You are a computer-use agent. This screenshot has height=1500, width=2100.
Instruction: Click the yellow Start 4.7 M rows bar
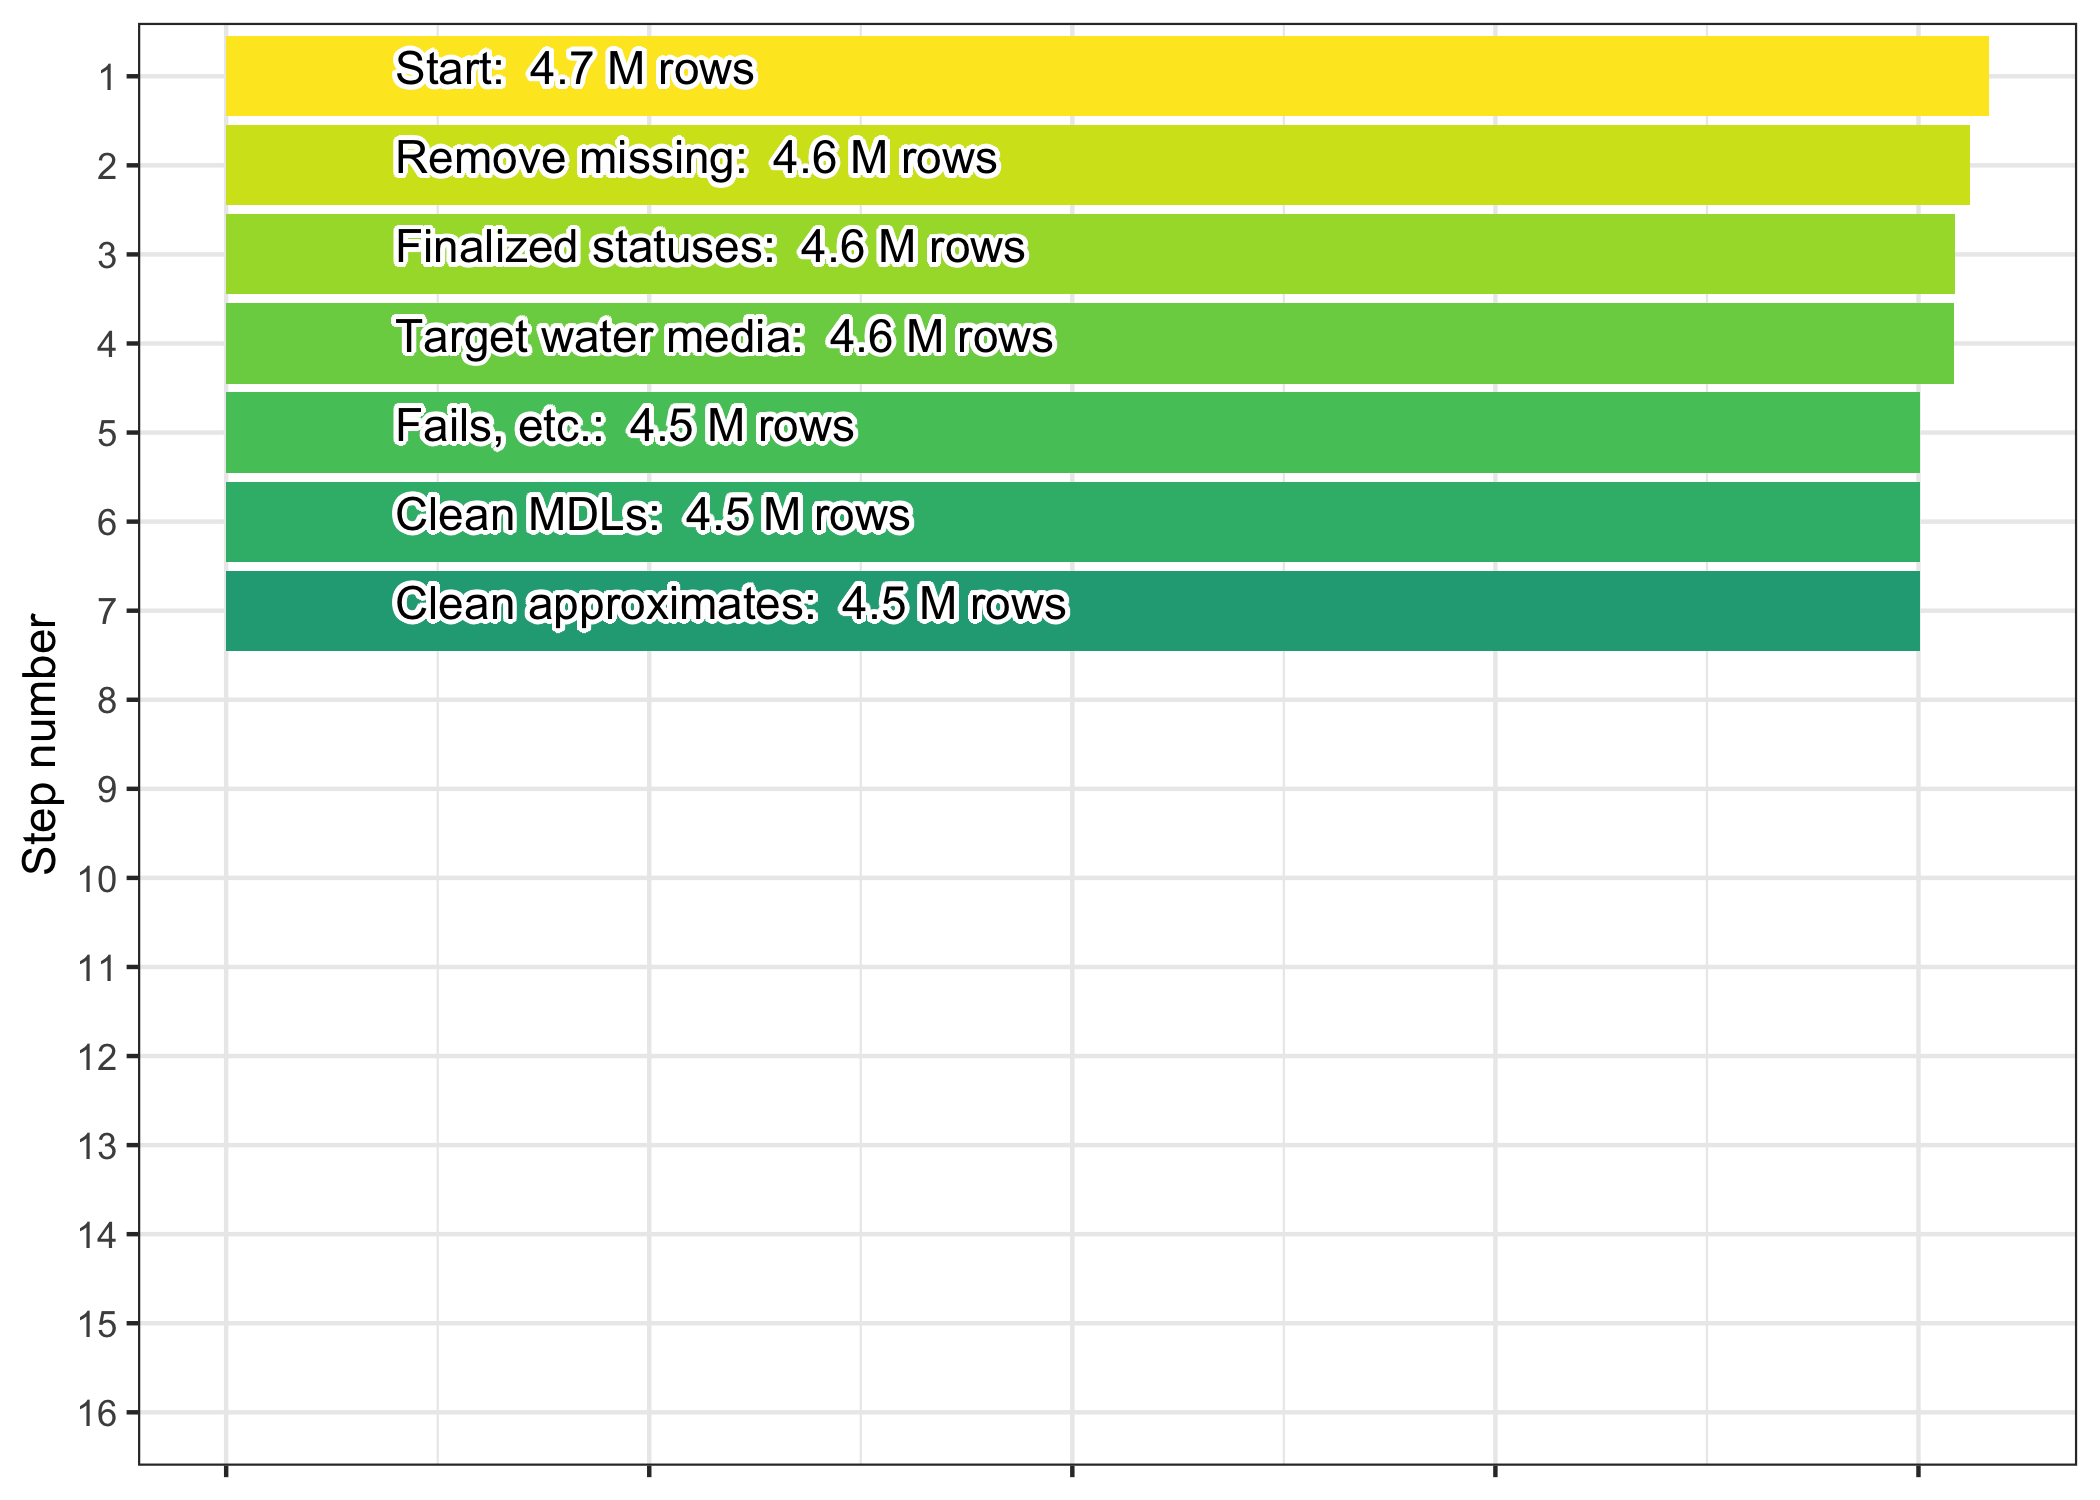[1107, 76]
